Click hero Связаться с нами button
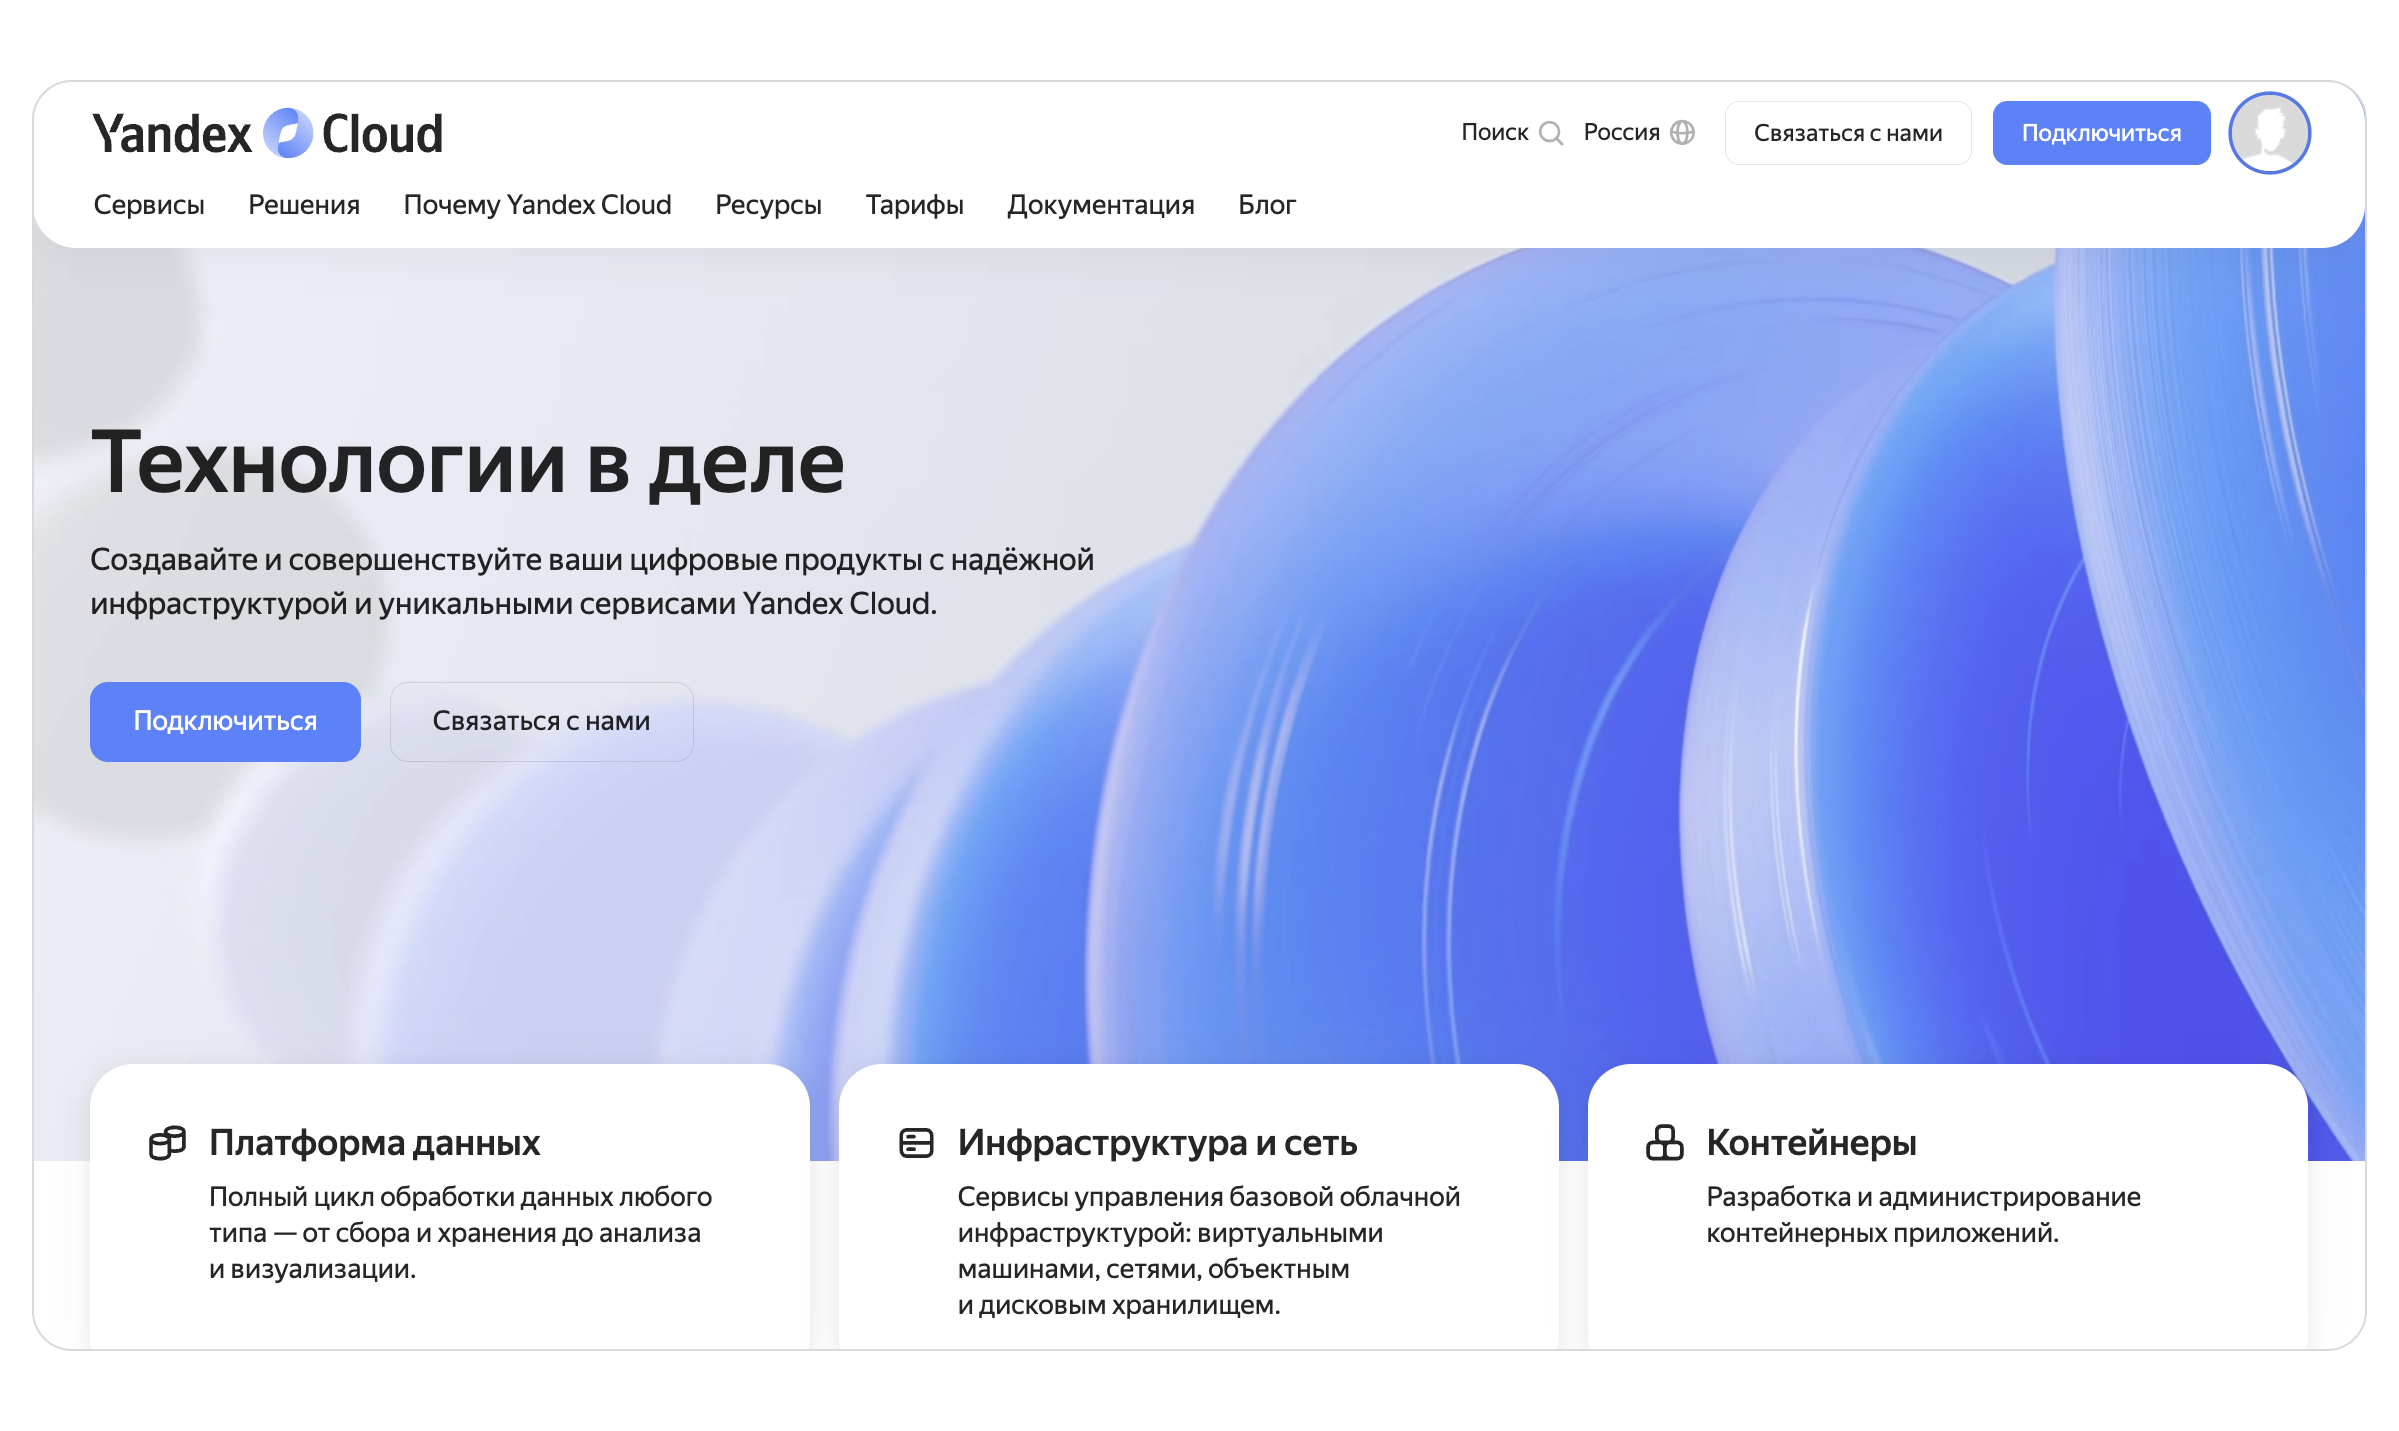The image size is (2399, 1431). (541, 722)
